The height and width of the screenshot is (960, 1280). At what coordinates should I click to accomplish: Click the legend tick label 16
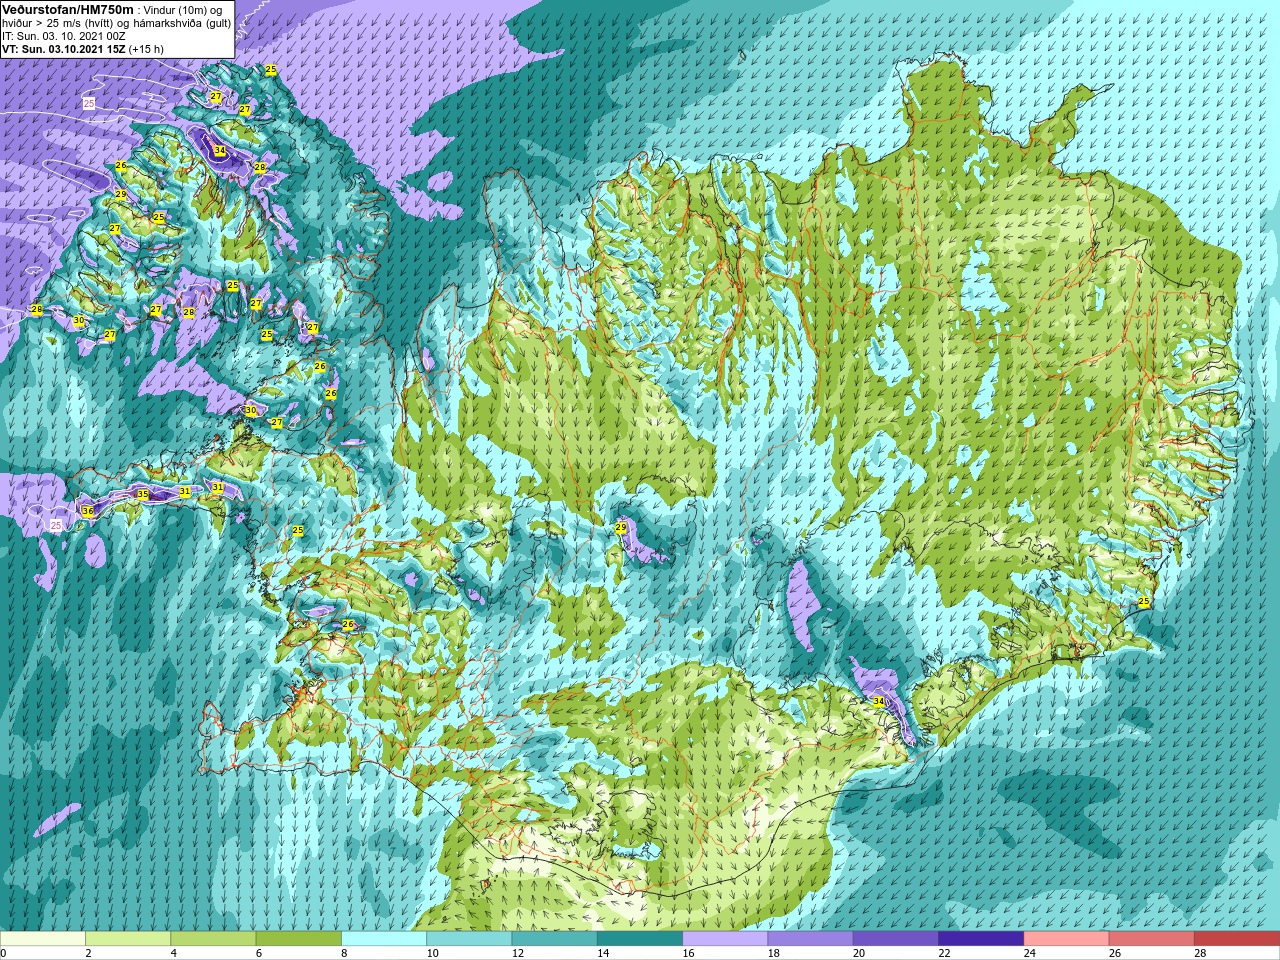688,953
